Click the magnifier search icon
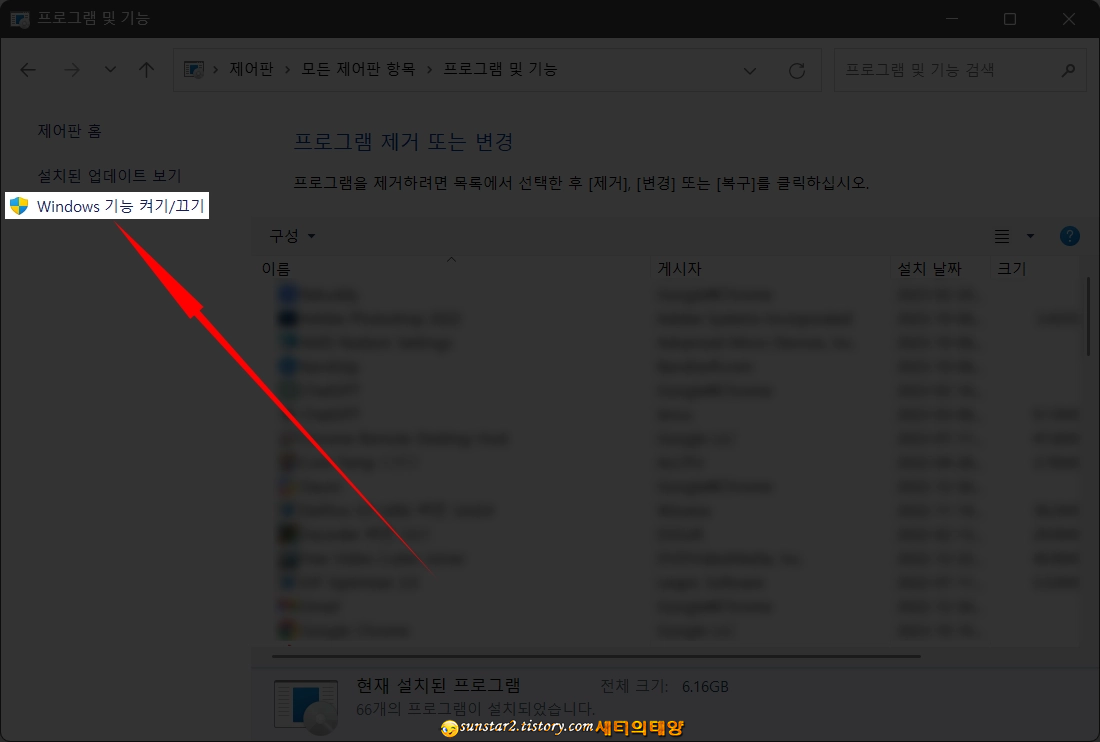 tap(1068, 69)
